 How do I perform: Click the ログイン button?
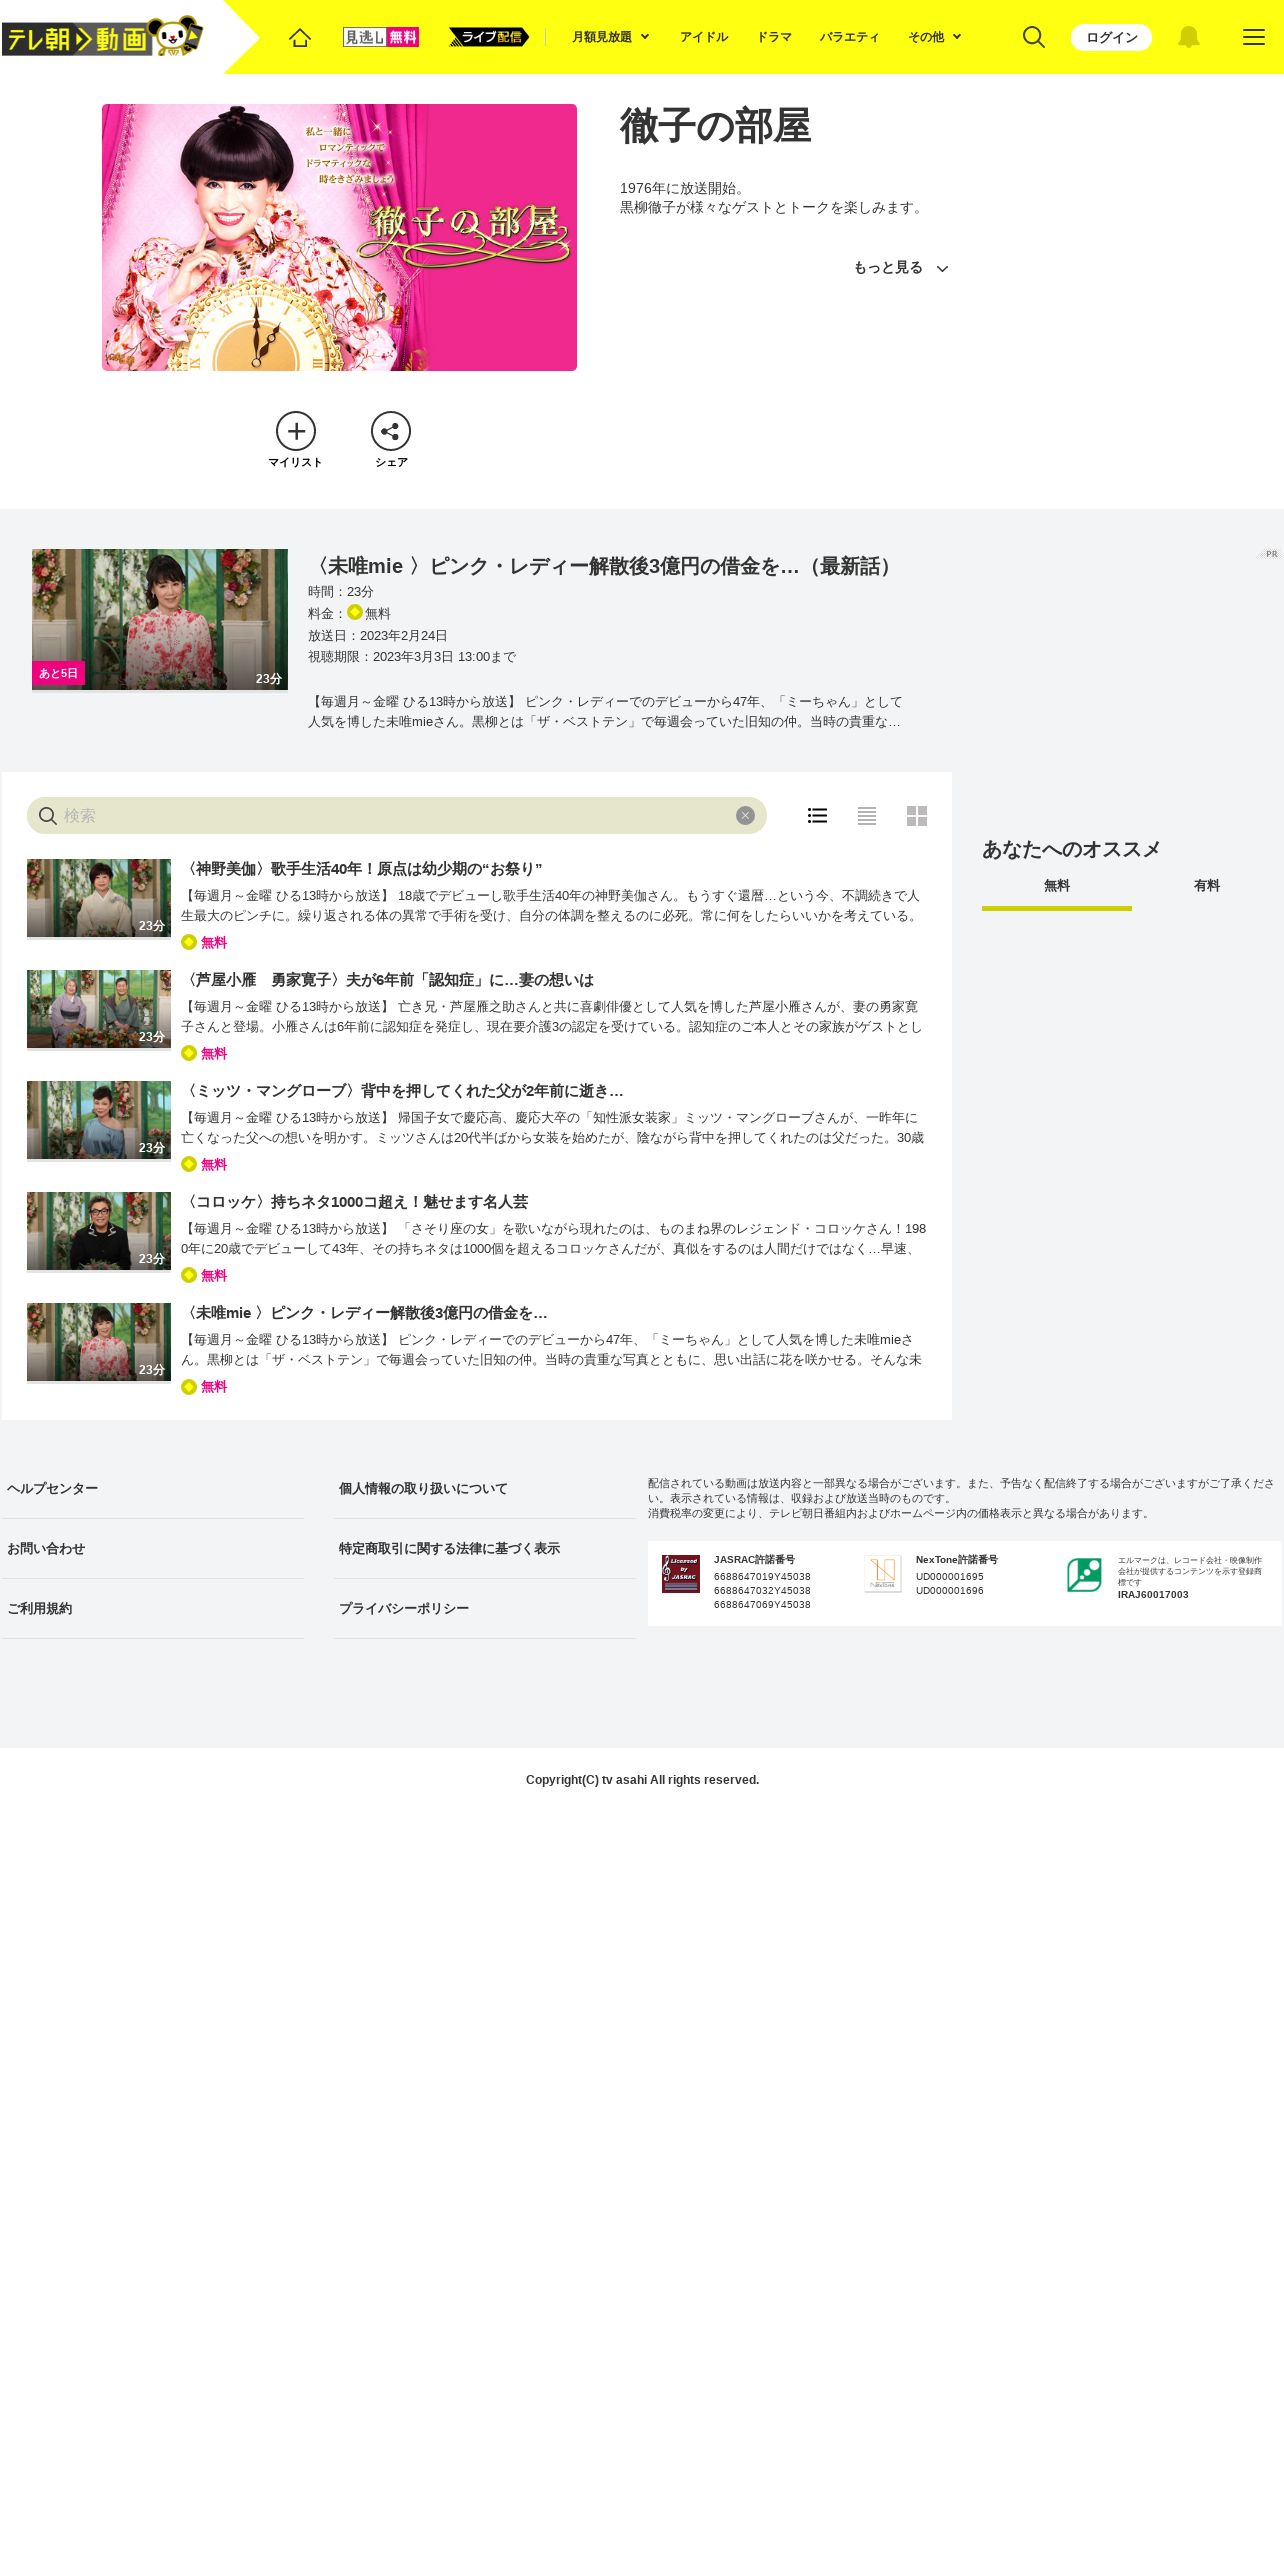click(1111, 37)
